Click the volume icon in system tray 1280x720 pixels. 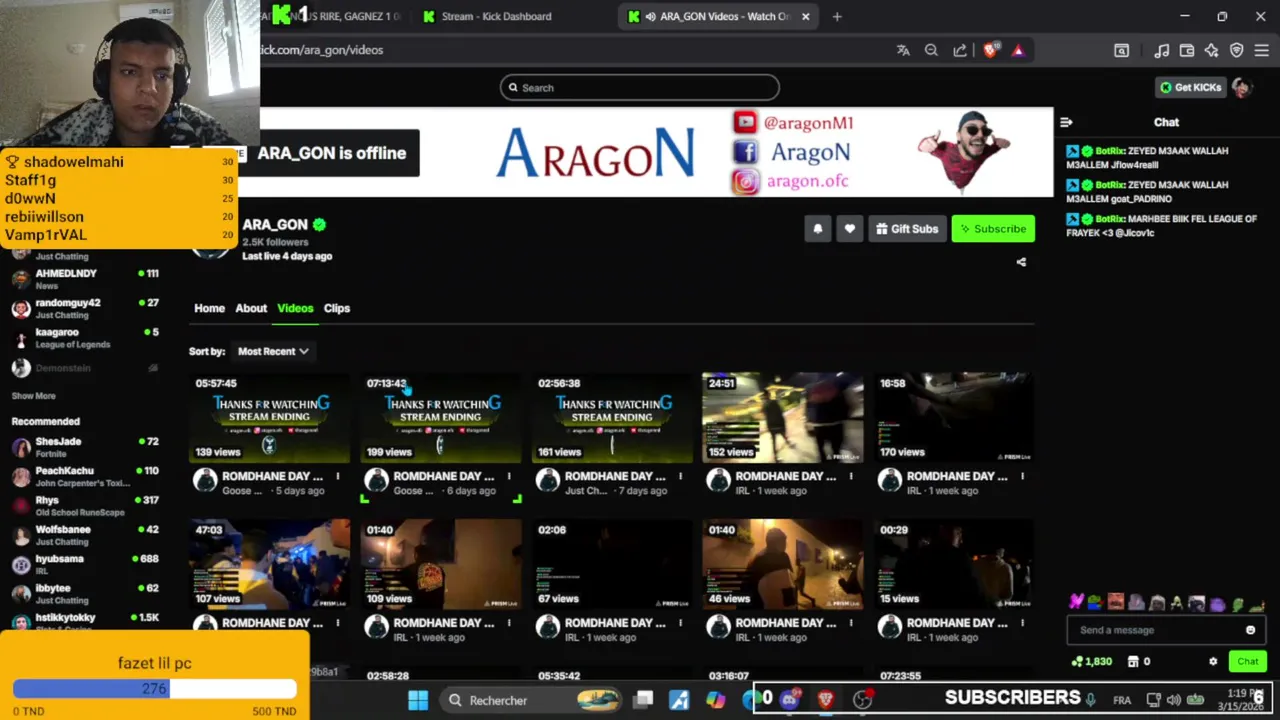click(1173, 700)
